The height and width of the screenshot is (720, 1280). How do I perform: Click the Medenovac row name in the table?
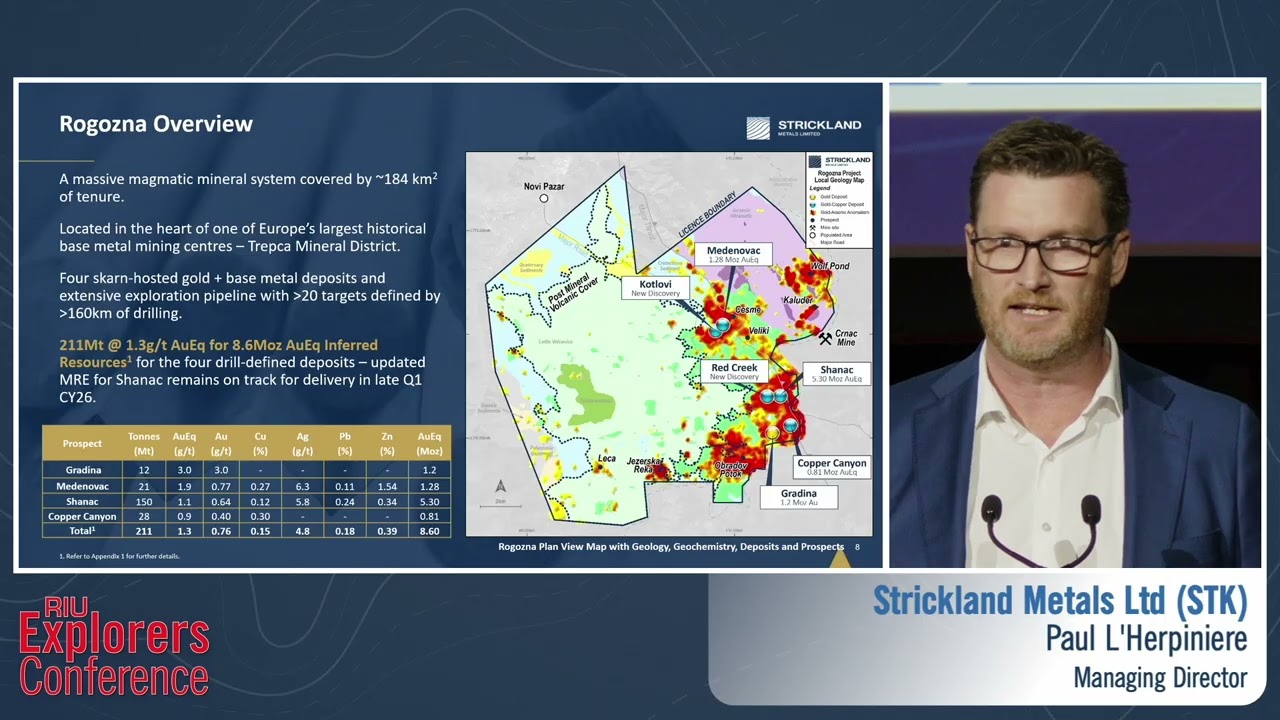coord(83,486)
